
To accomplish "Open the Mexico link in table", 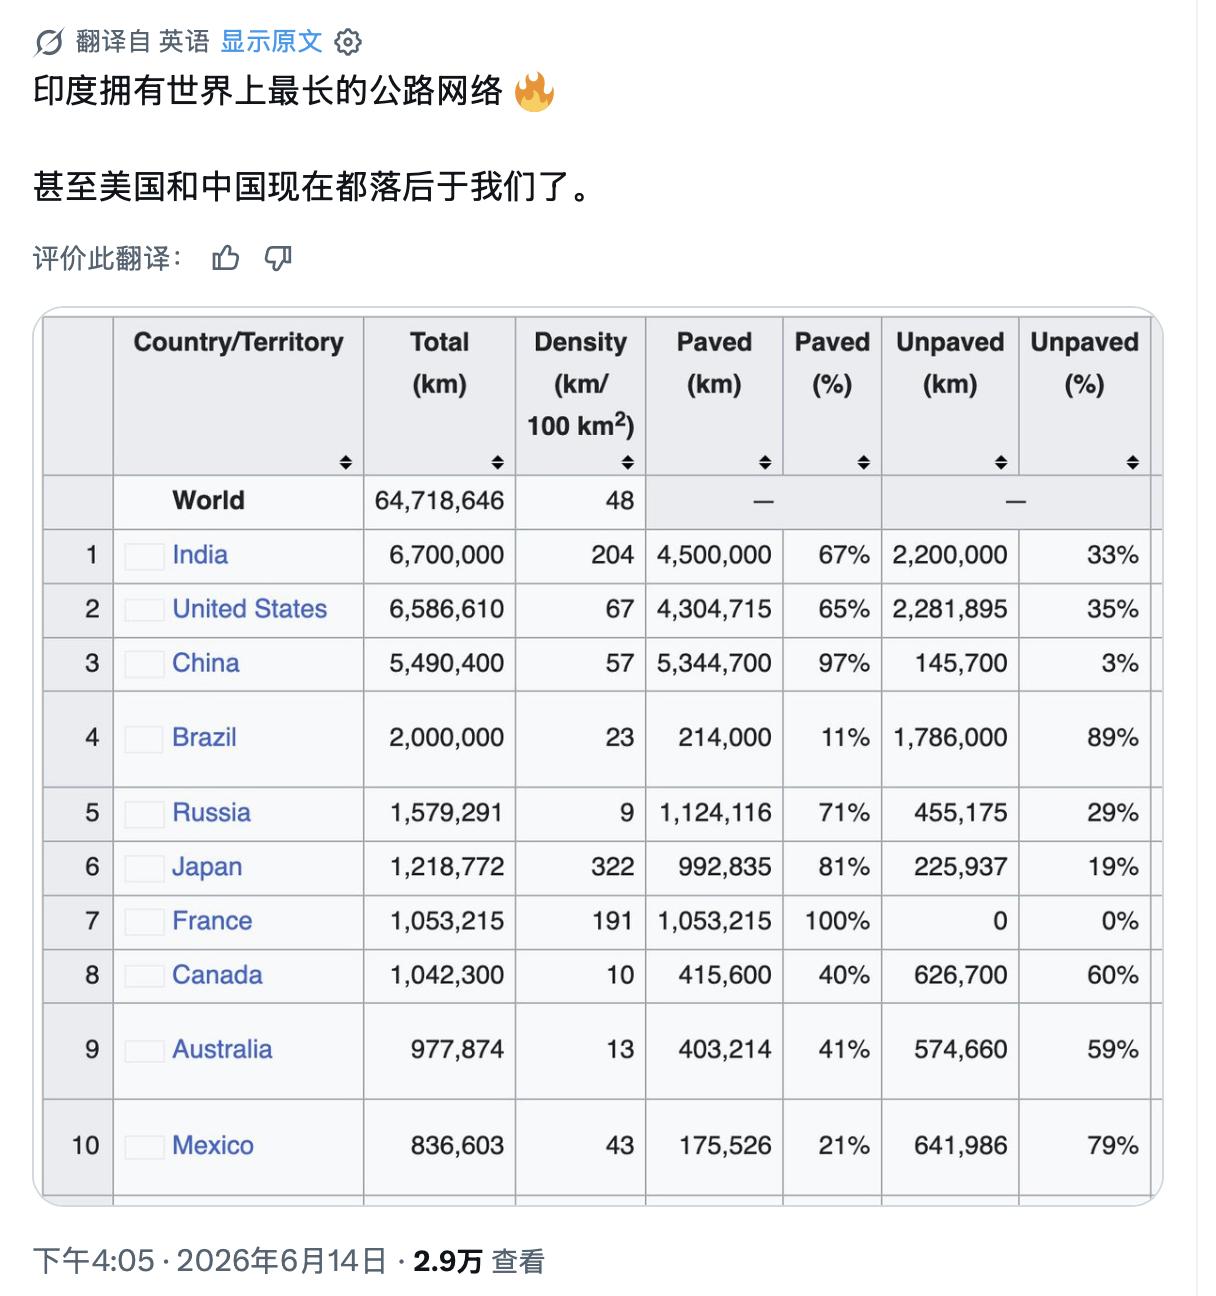I will [213, 1146].
